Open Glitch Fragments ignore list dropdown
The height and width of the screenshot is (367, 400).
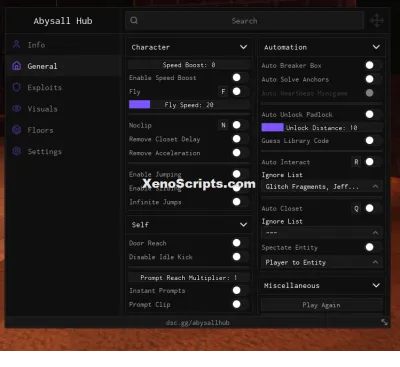[x=322, y=187]
